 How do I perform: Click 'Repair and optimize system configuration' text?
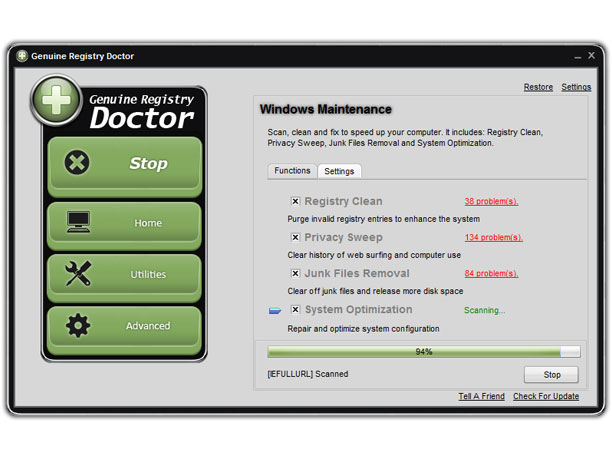point(363,329)
